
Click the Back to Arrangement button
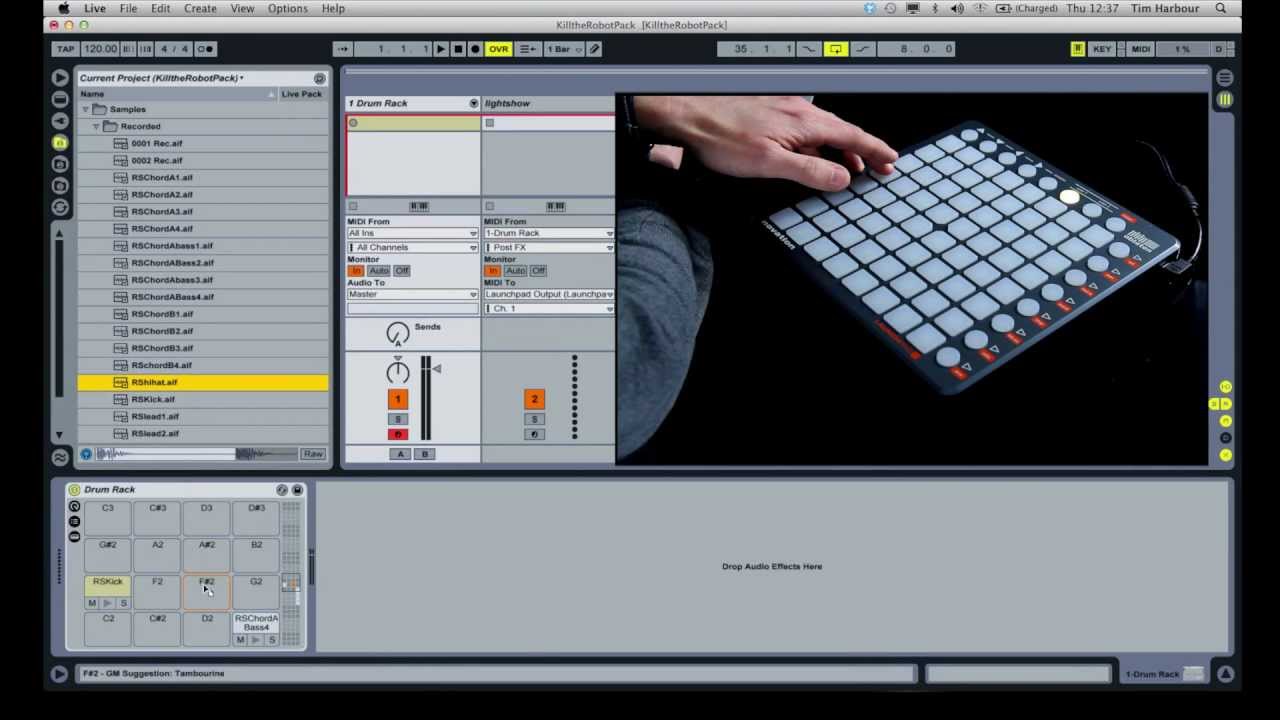pyautogui.click(x=528, y=49)
